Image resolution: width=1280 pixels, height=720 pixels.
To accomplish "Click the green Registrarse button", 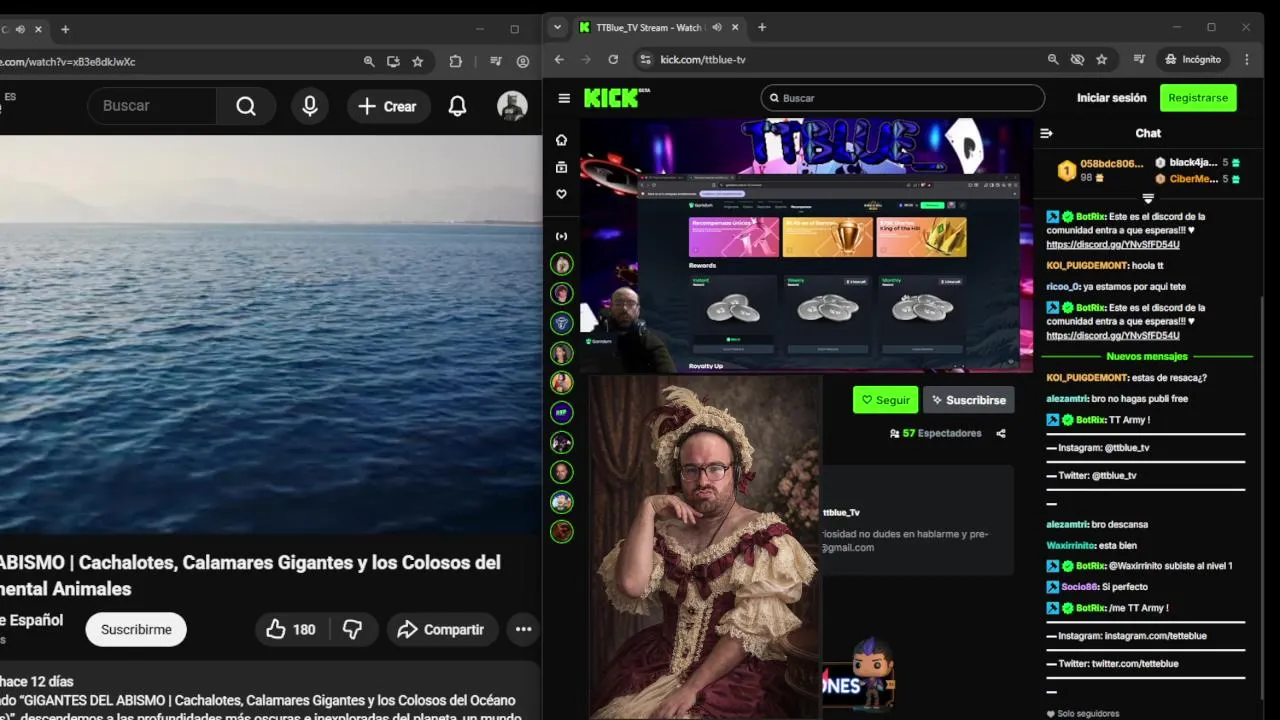I will tap(1198, 98).
